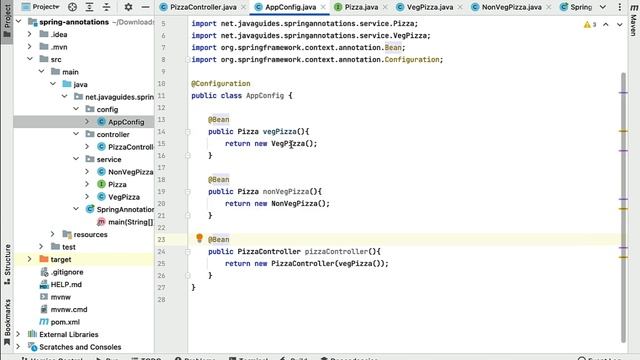Select the AppConfig.java tab
The height and width of the screenshot is (360, 640).
(291, 7)
